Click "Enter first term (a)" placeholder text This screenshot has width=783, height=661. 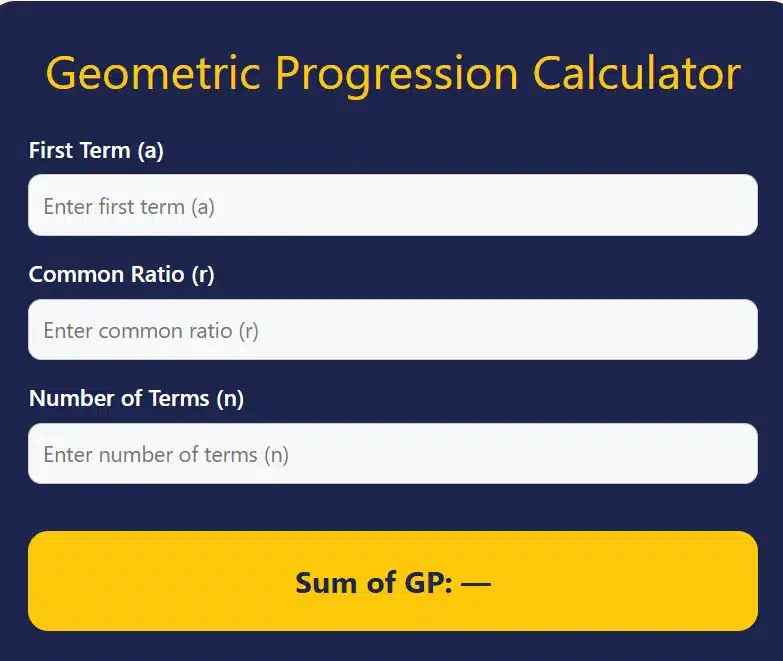[129, 207]
